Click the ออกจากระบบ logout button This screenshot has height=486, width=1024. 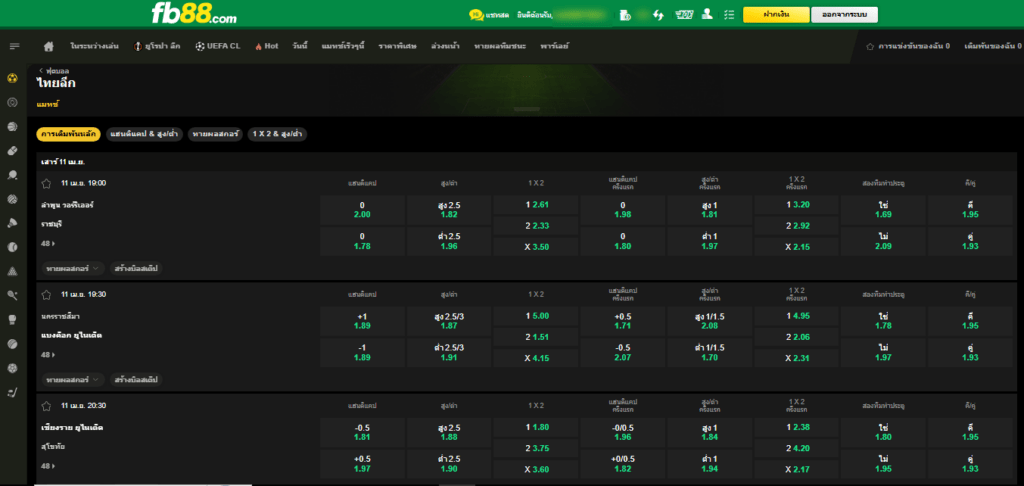(x=844, y=14)
